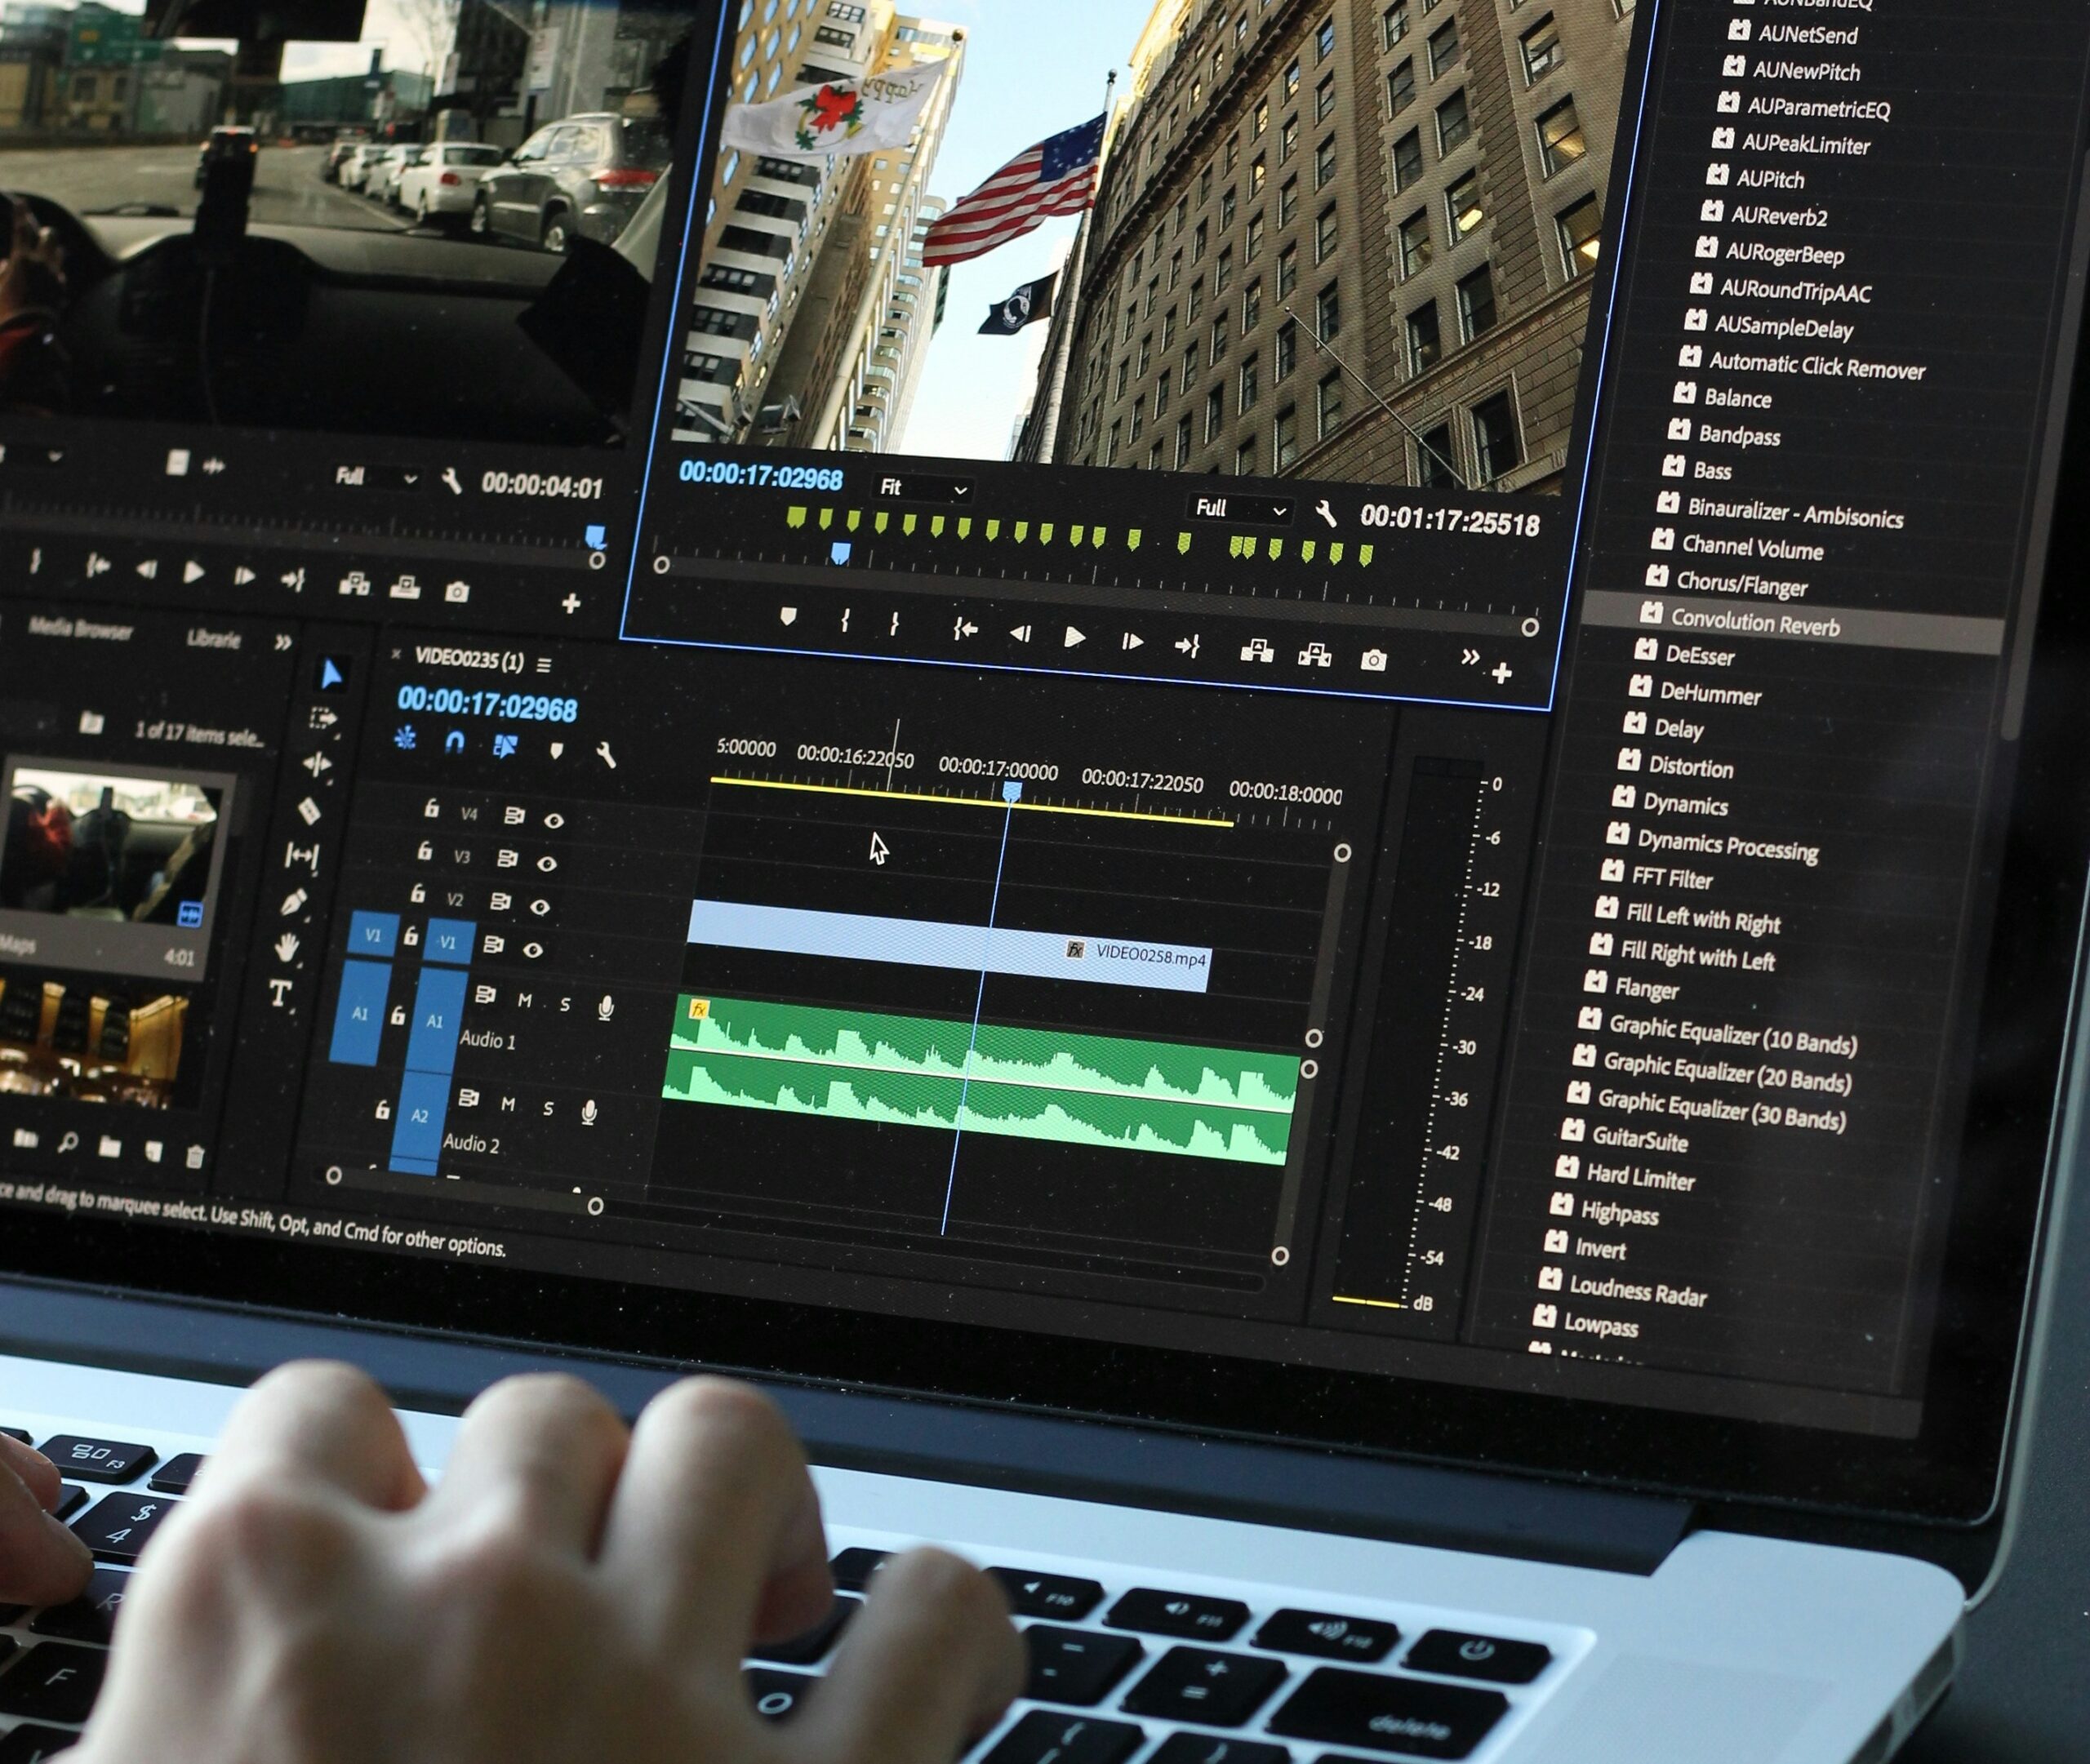2090x1764 pixels.
Task: Hide track V4 with eye icon
Action: coord(554,820)
